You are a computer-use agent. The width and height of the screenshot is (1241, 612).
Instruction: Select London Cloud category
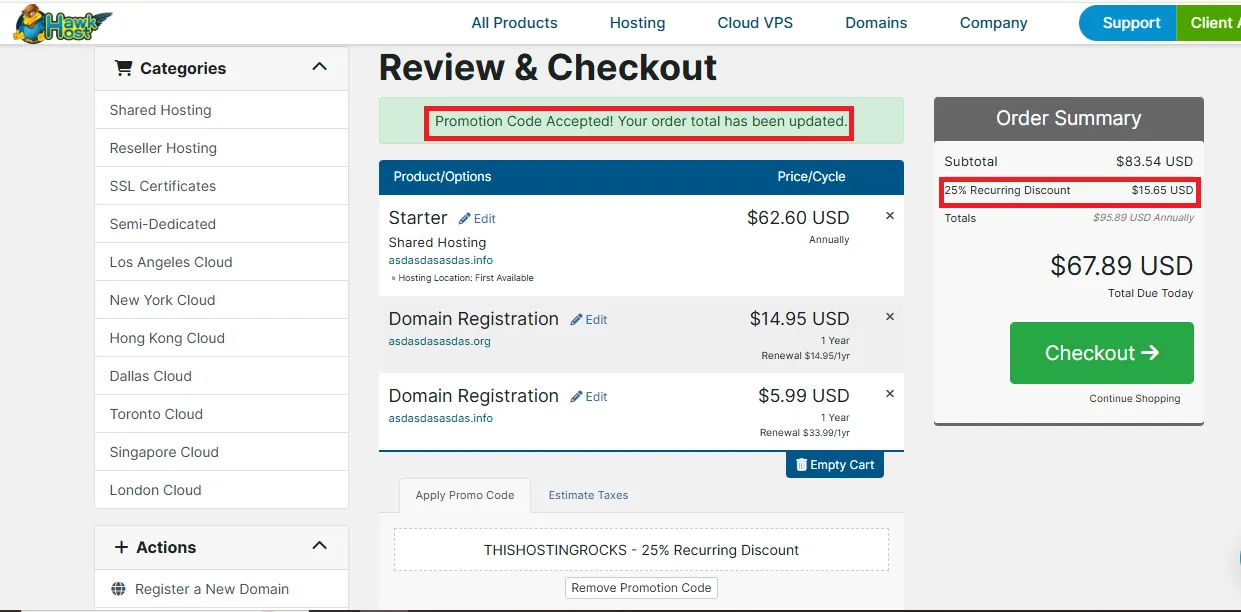(221, 490)
